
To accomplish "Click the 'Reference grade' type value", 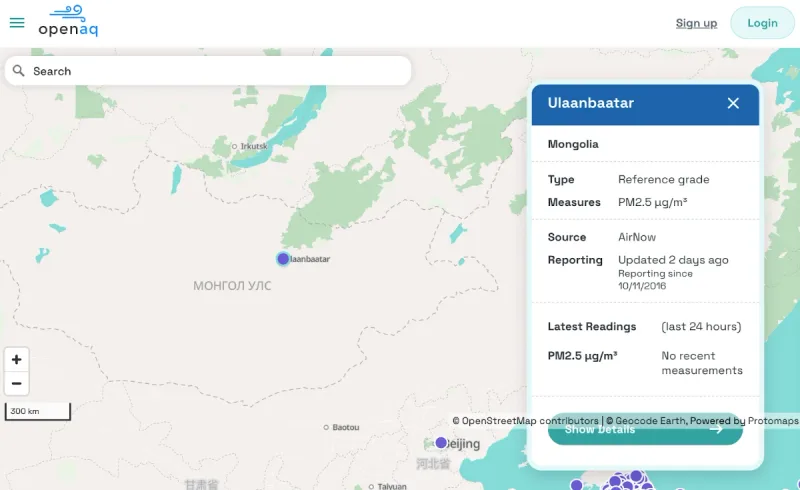I will click(663, 180).
